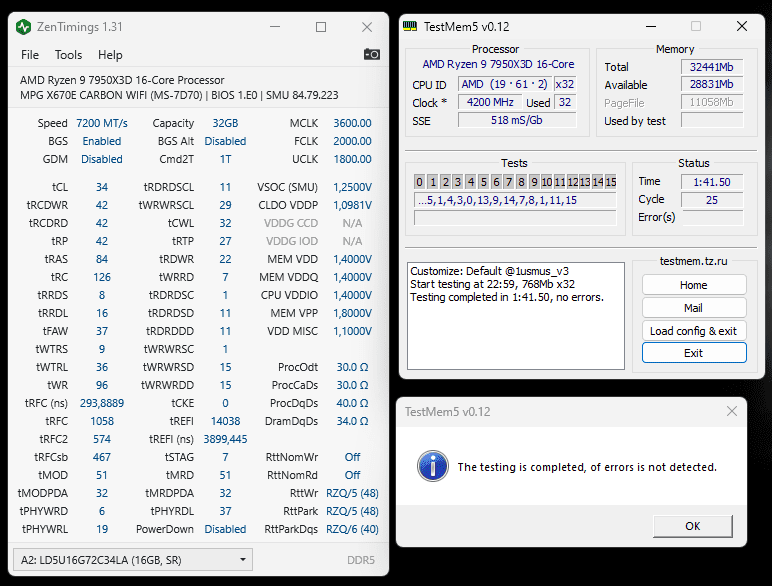Click test number 15 box in Tests
Image resolution: width=772 pixels, height=586 pixels.
(x=611, y=182)
